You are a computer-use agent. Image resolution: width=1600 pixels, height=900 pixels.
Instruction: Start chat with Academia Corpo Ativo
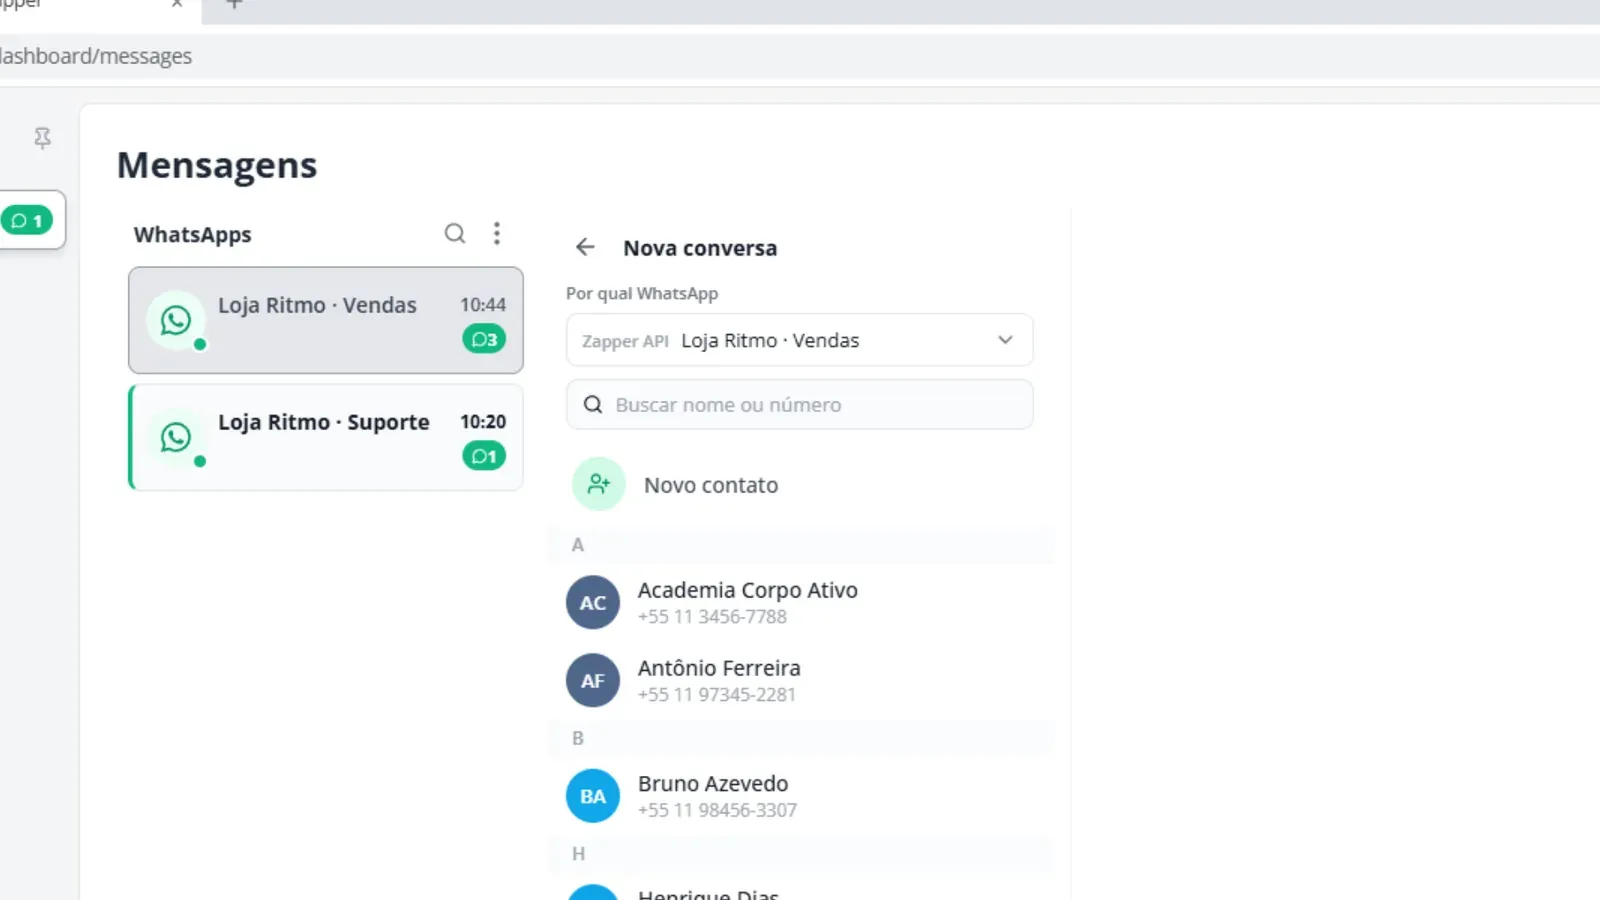(800, 602)
